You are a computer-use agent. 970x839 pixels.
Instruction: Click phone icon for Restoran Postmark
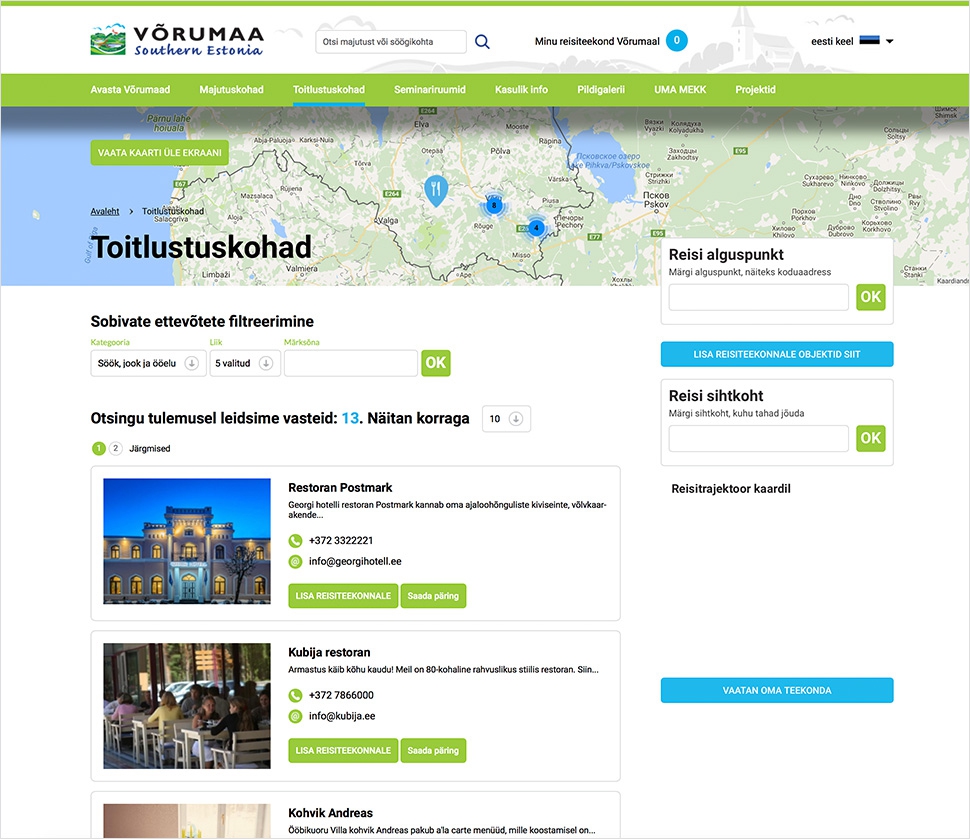point(295,541)
